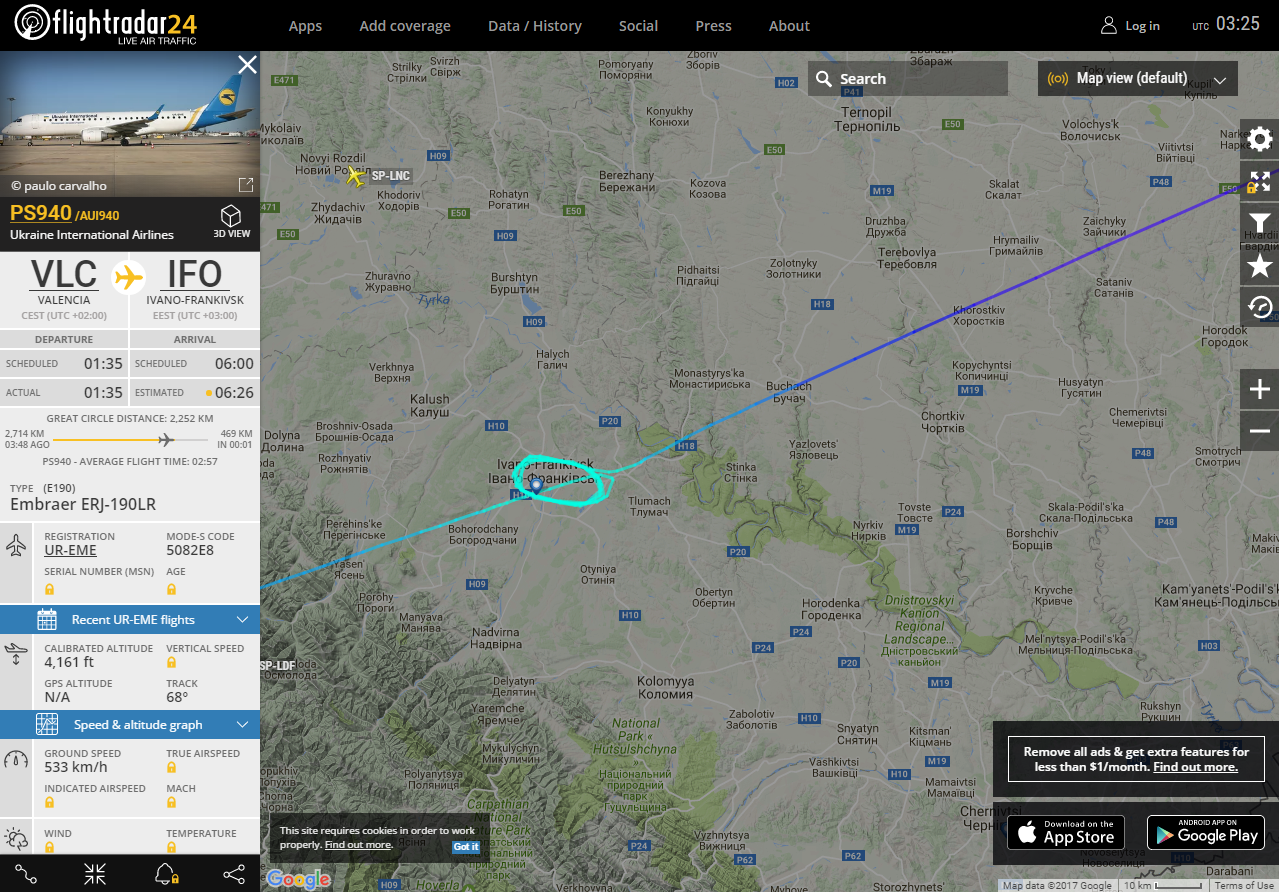Open the 3D VIEW cube icon
This screenshot has height=892, width=1279.
[x=231, y=221]
